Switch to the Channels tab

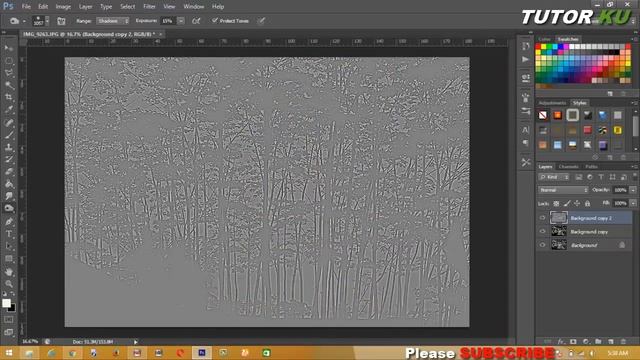point(568,167)
